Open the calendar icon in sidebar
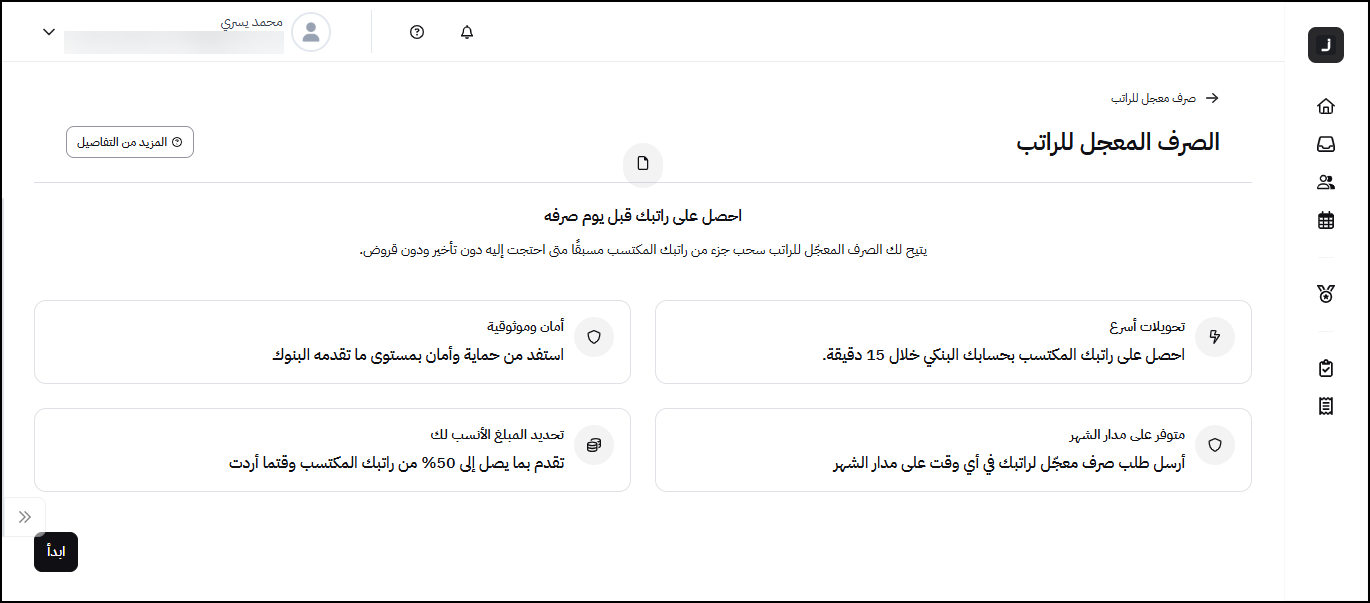 tap(1326, 221)
